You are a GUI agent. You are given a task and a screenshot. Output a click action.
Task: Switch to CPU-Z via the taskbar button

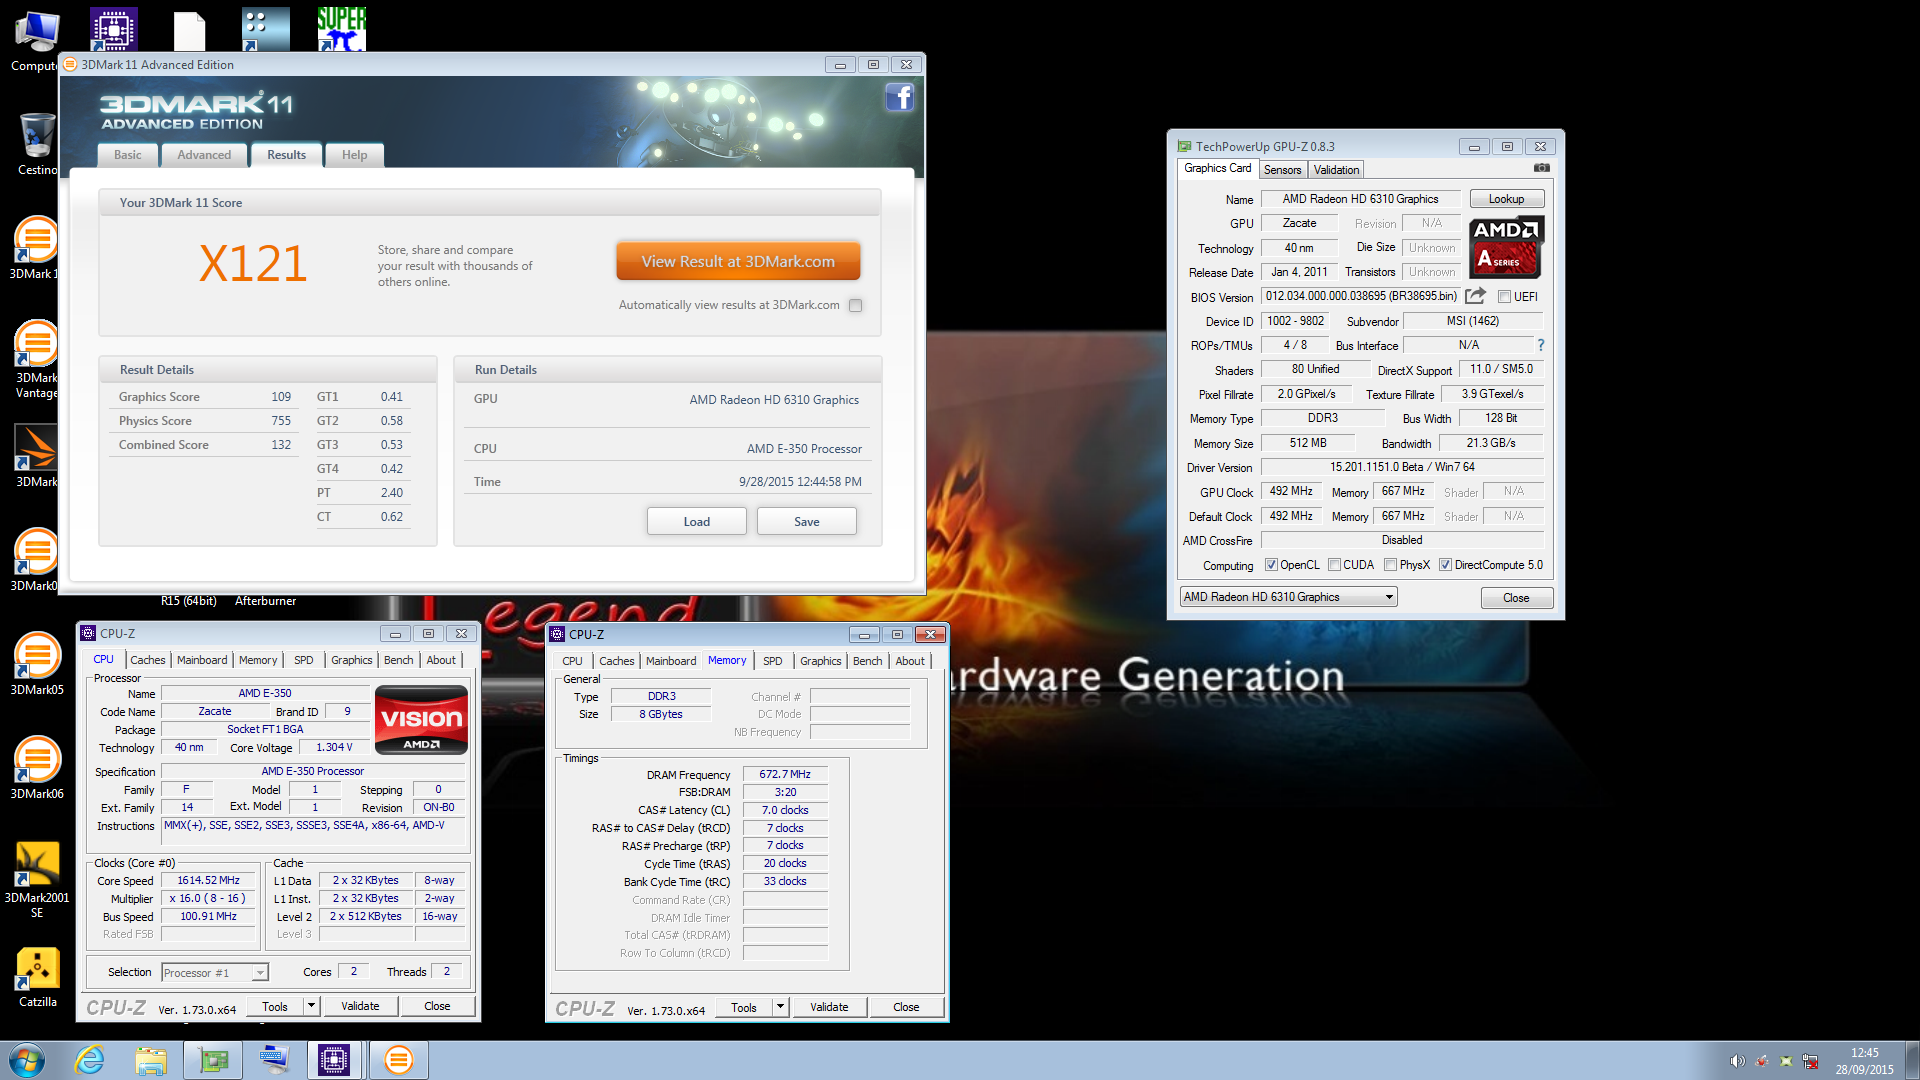click(x=334, y=1060)
